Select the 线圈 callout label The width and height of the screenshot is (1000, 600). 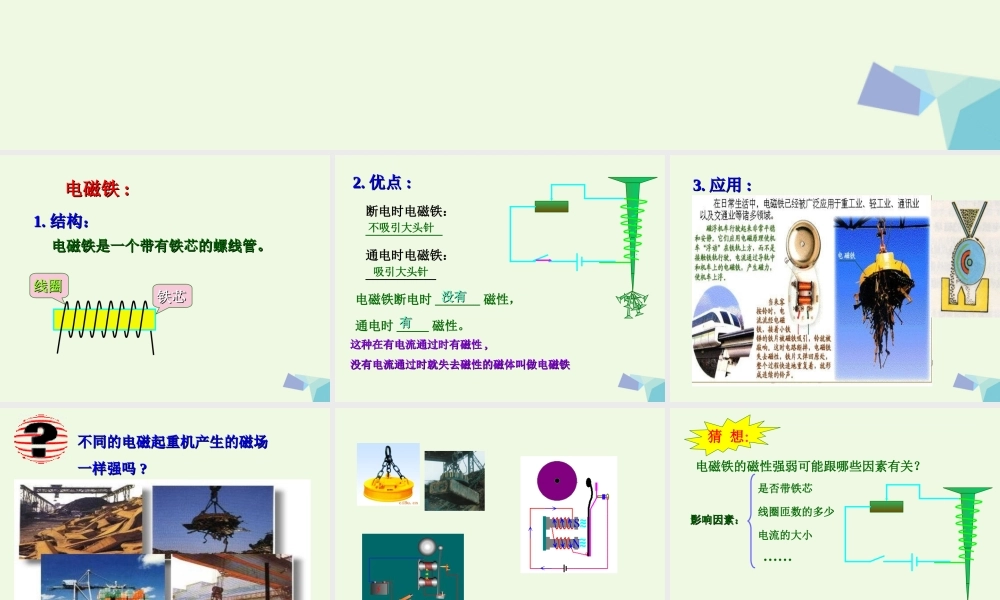48,287
